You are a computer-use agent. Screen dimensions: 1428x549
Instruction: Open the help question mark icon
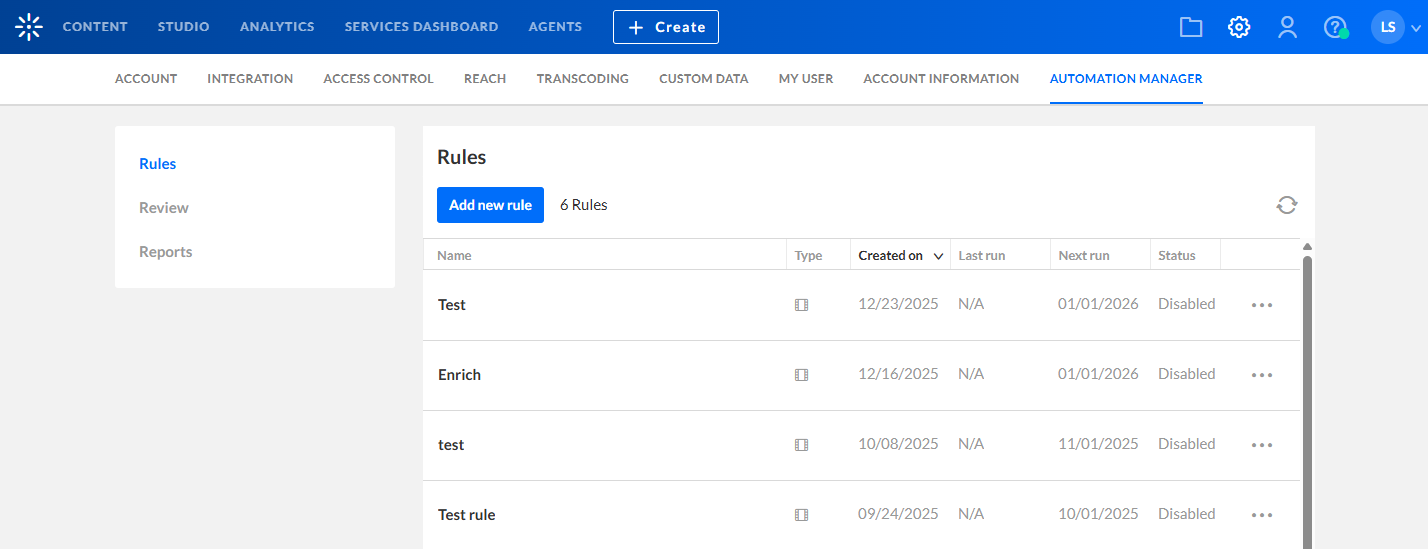click(1335, 27)
